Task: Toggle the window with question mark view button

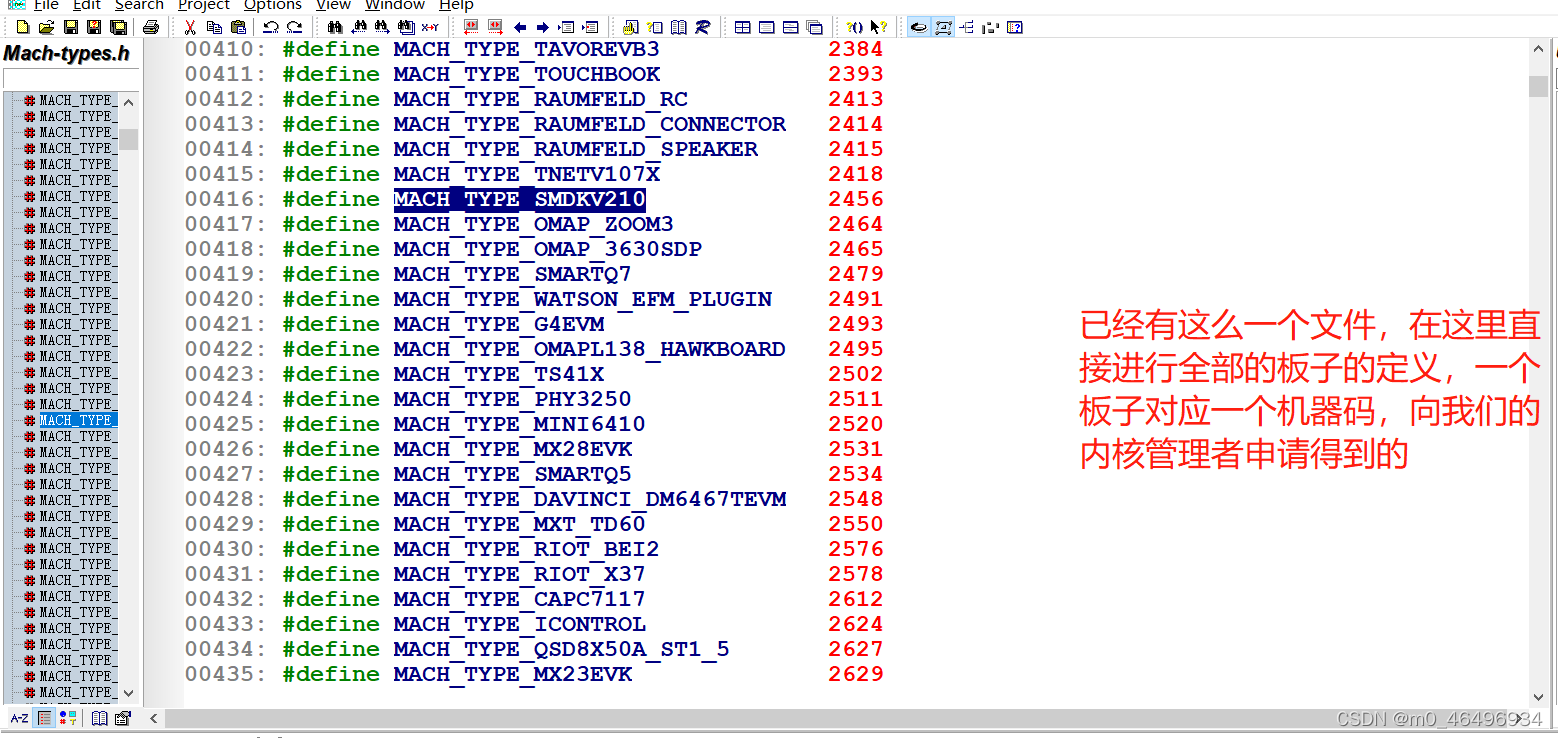Action: point(1014,27)
